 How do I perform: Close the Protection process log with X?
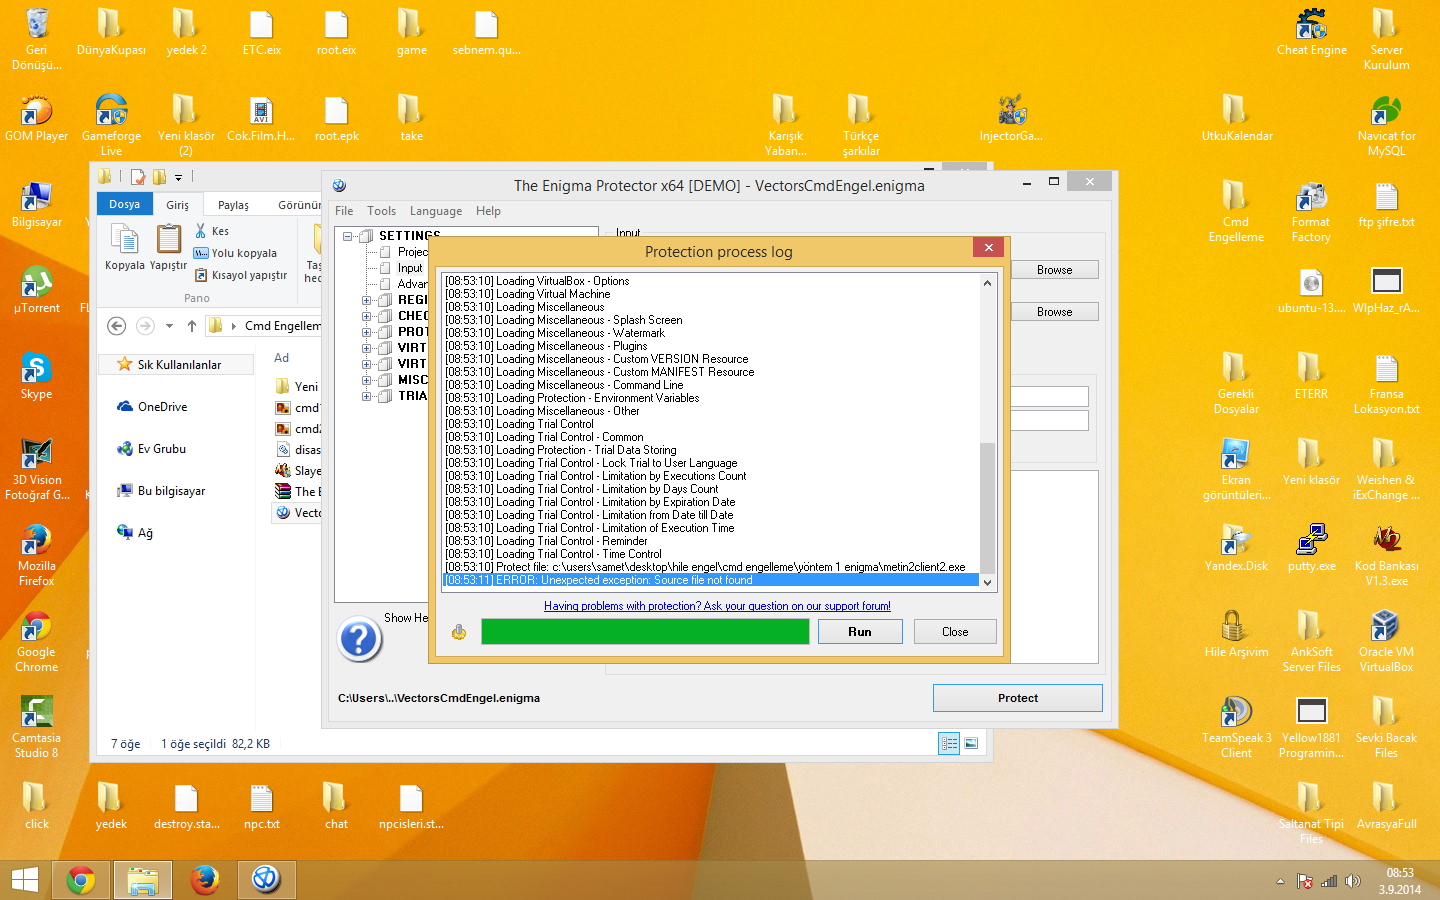click(988, 248)
